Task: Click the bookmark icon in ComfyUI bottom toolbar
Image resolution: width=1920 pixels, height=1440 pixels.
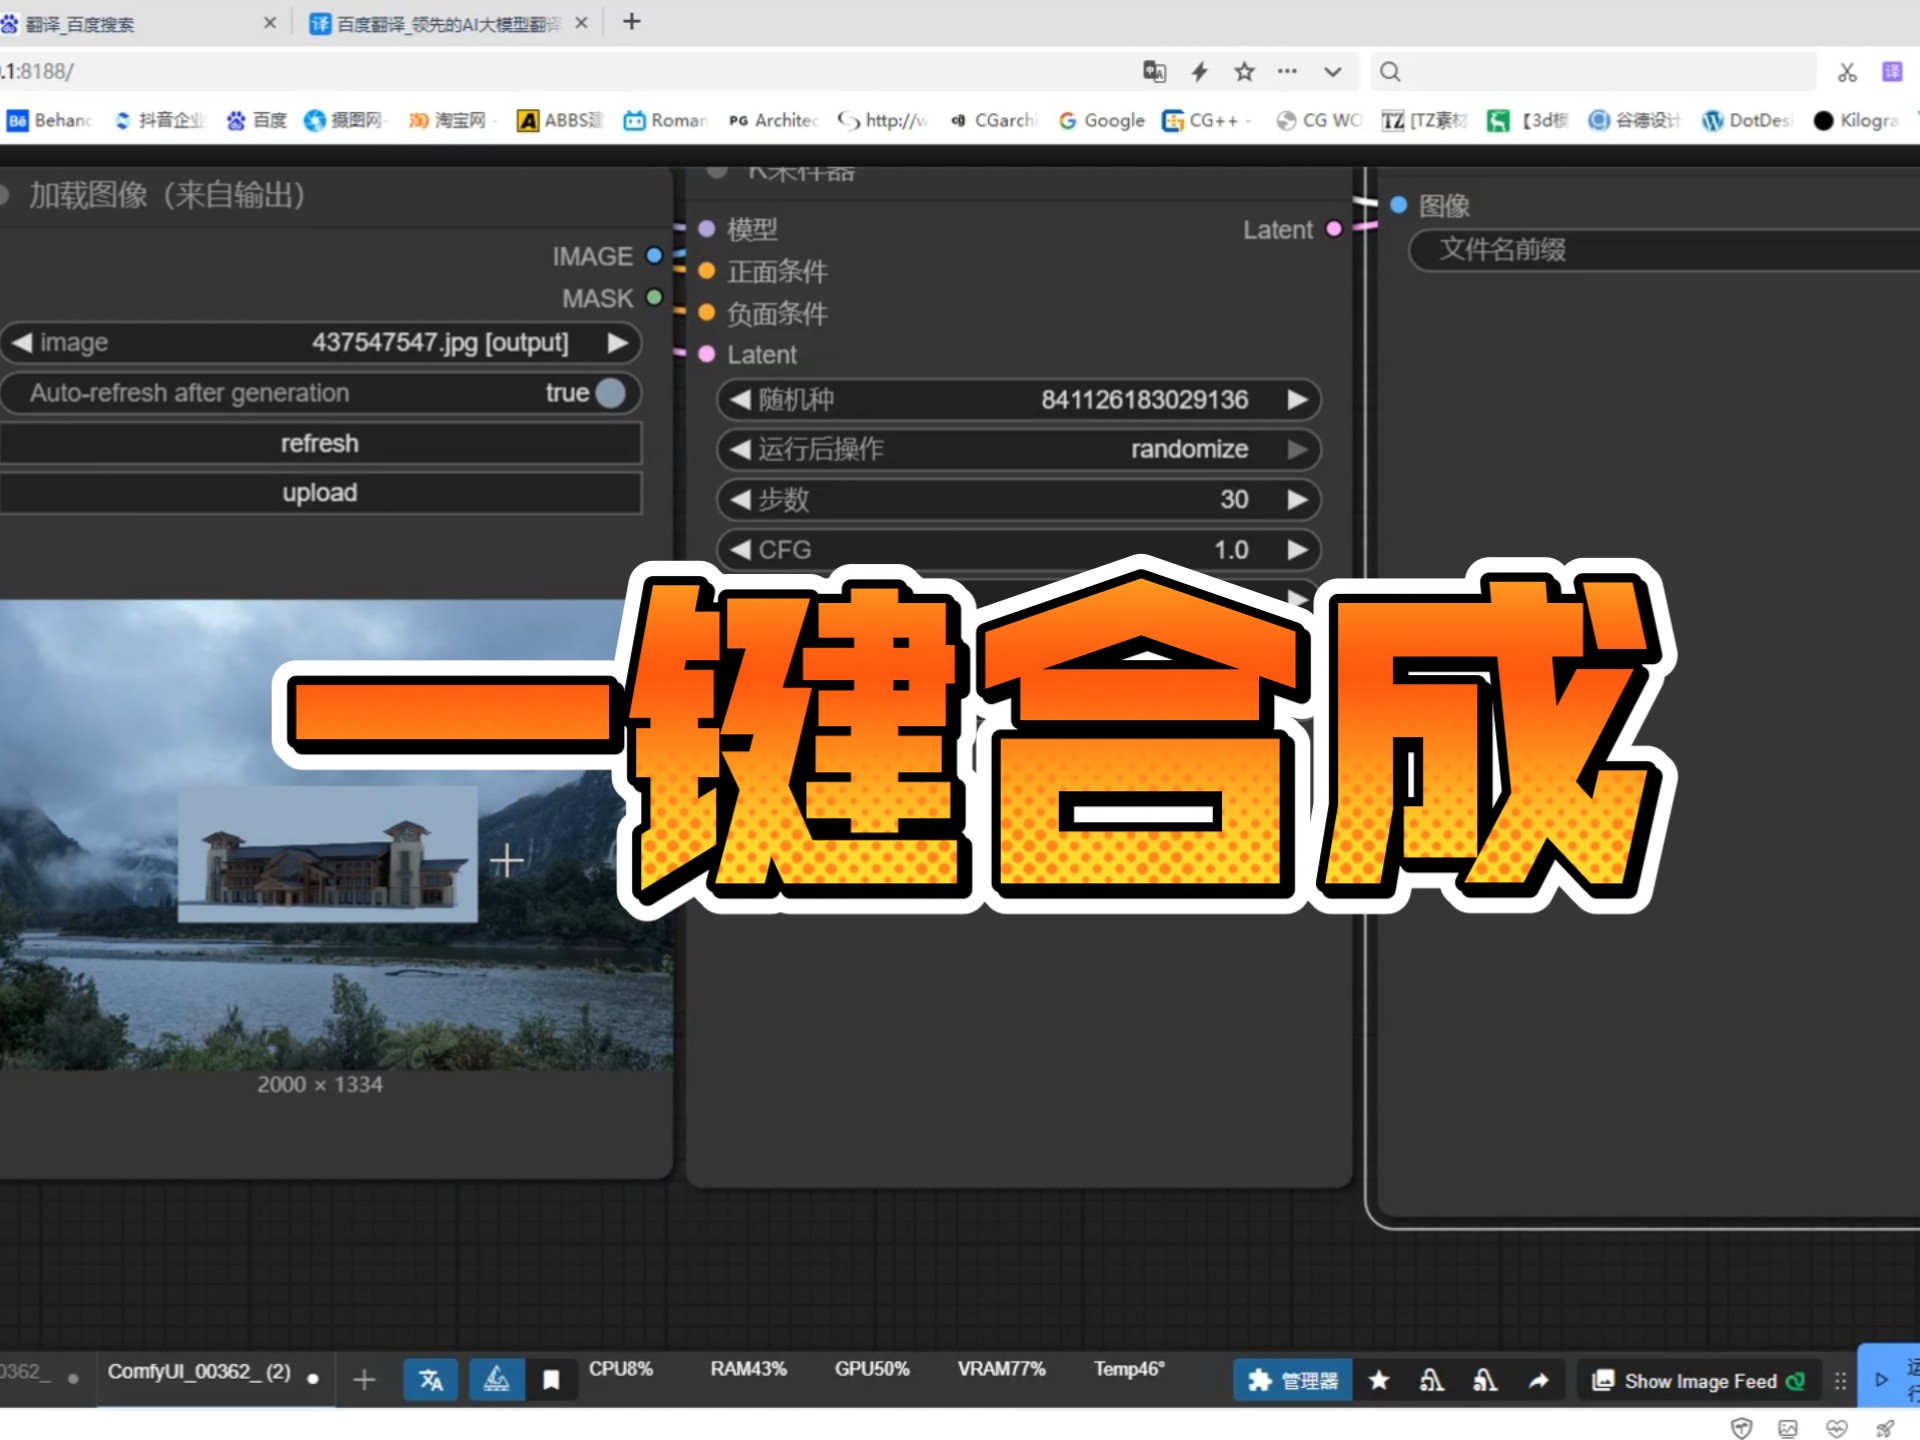Action: coord(550,1381)
